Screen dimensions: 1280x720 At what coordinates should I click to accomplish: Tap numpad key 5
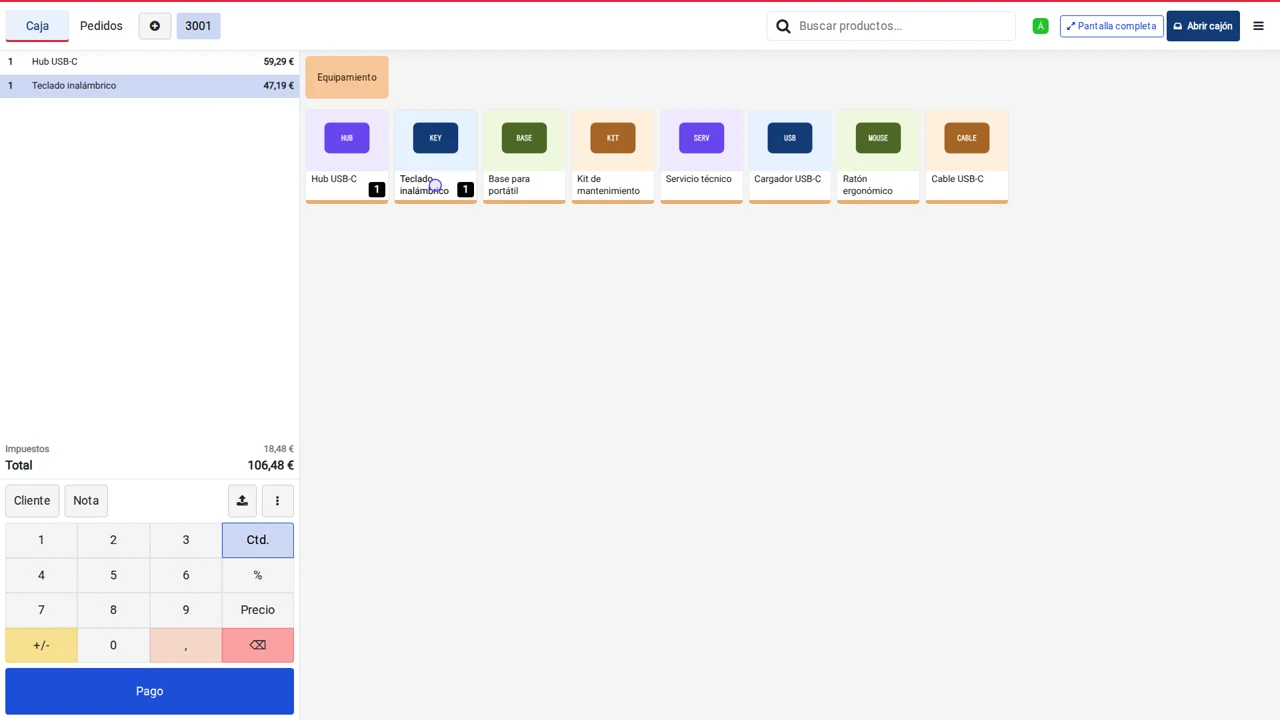point(113,575)
